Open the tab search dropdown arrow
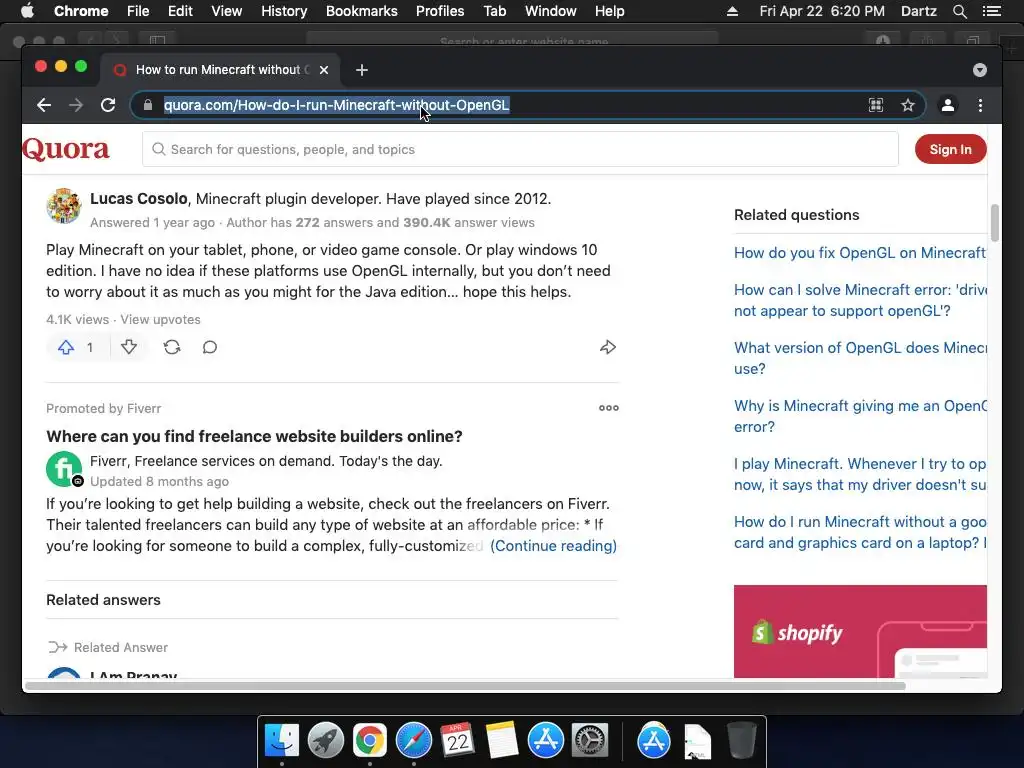This screenshot has height=768, width=1024. pos(979,70)
